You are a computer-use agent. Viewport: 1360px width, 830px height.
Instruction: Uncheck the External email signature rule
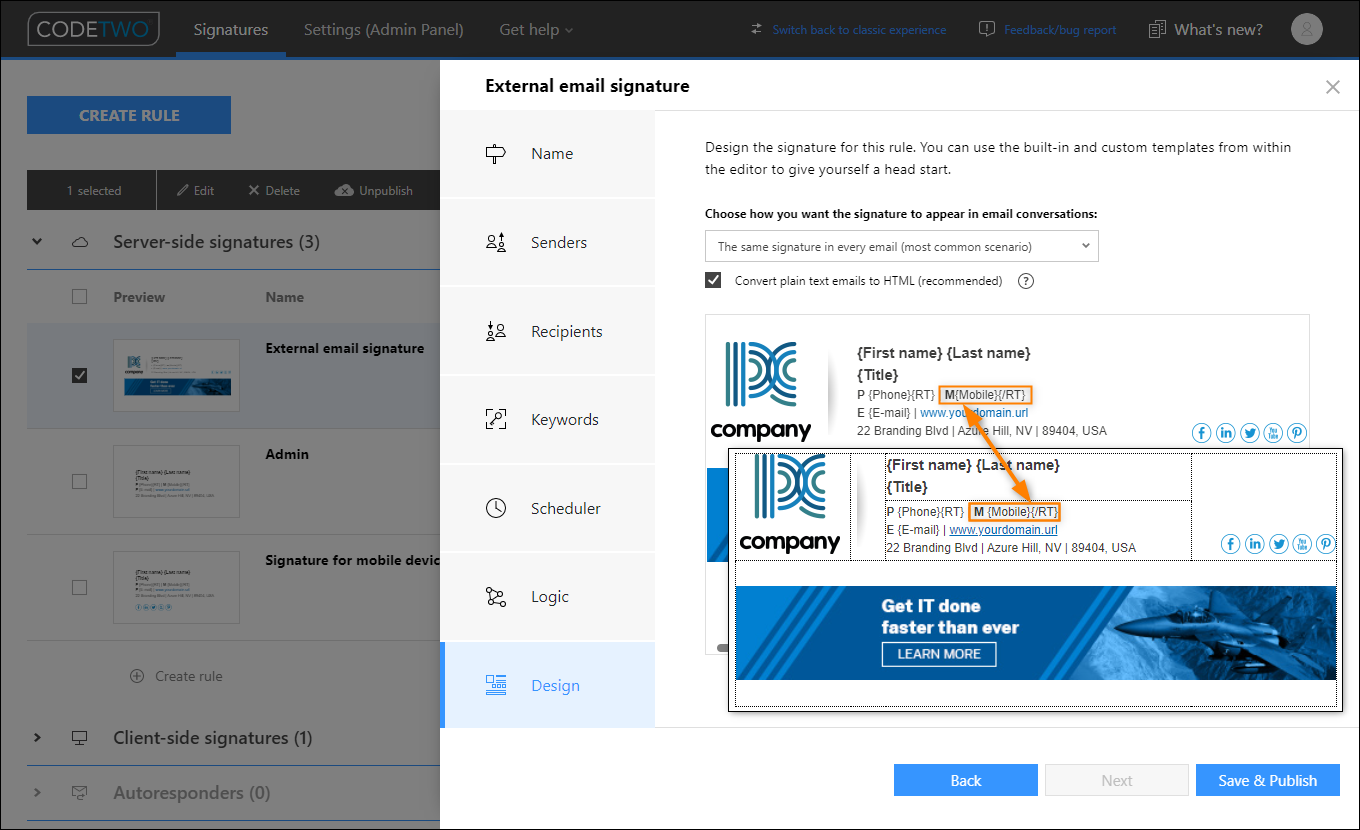[79, 375]
